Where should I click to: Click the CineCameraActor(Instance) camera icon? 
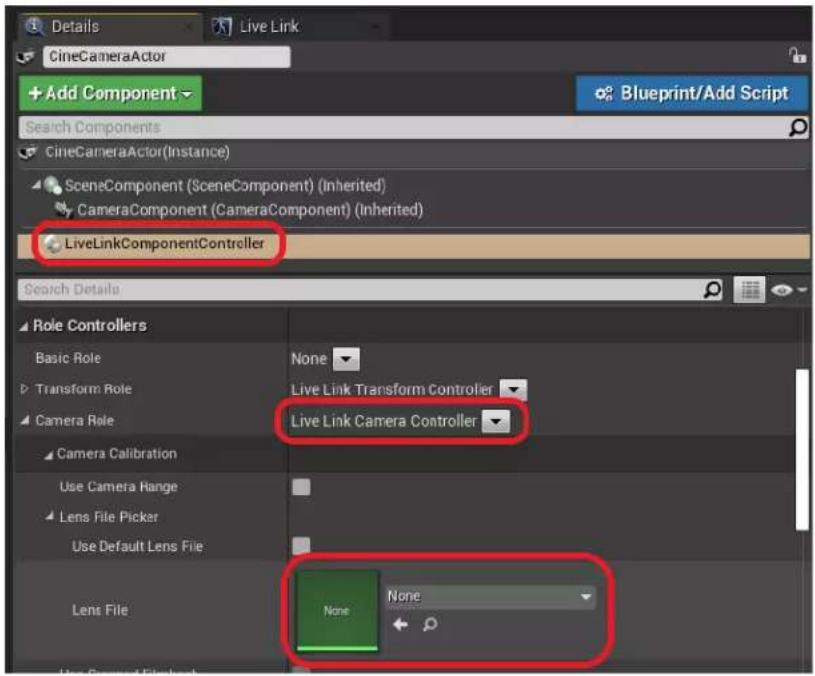point(28,152)
